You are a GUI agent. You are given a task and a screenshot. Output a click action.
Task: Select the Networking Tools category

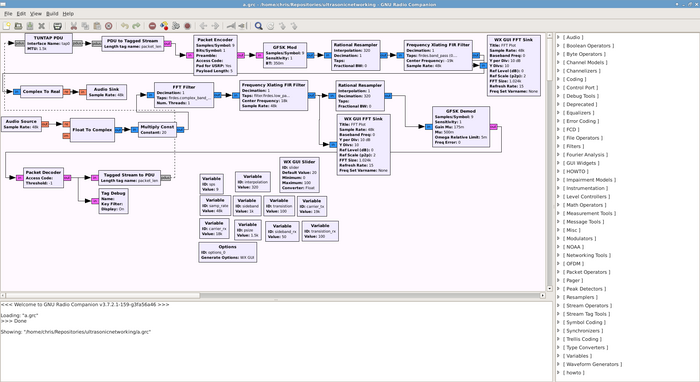coord(587,255)
